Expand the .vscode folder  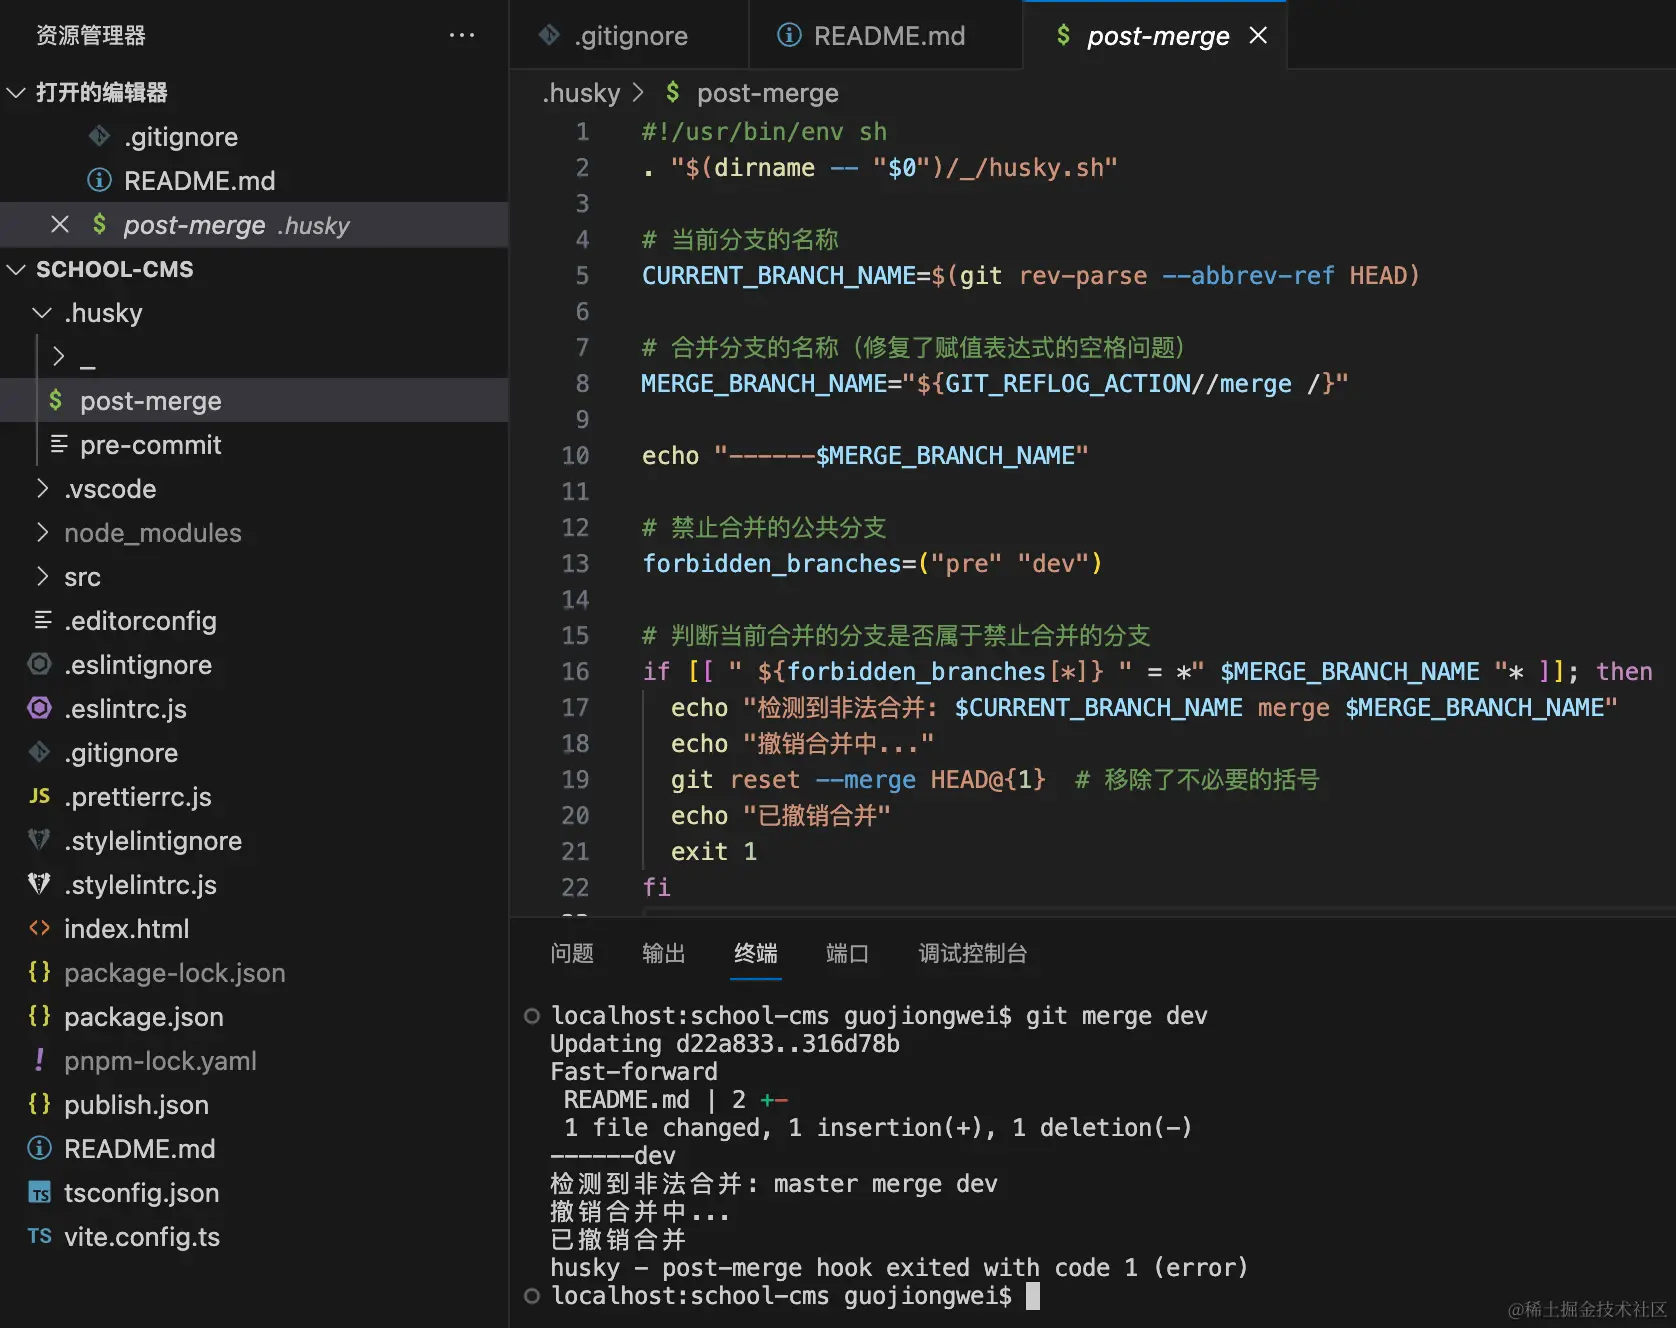tap(42, 489)
